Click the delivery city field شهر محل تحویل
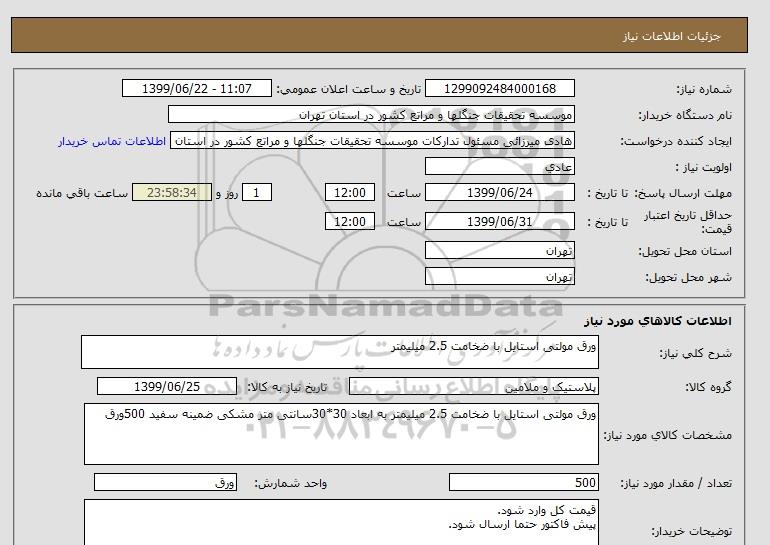This screenshot has height=545, width=770. point(499,276)
